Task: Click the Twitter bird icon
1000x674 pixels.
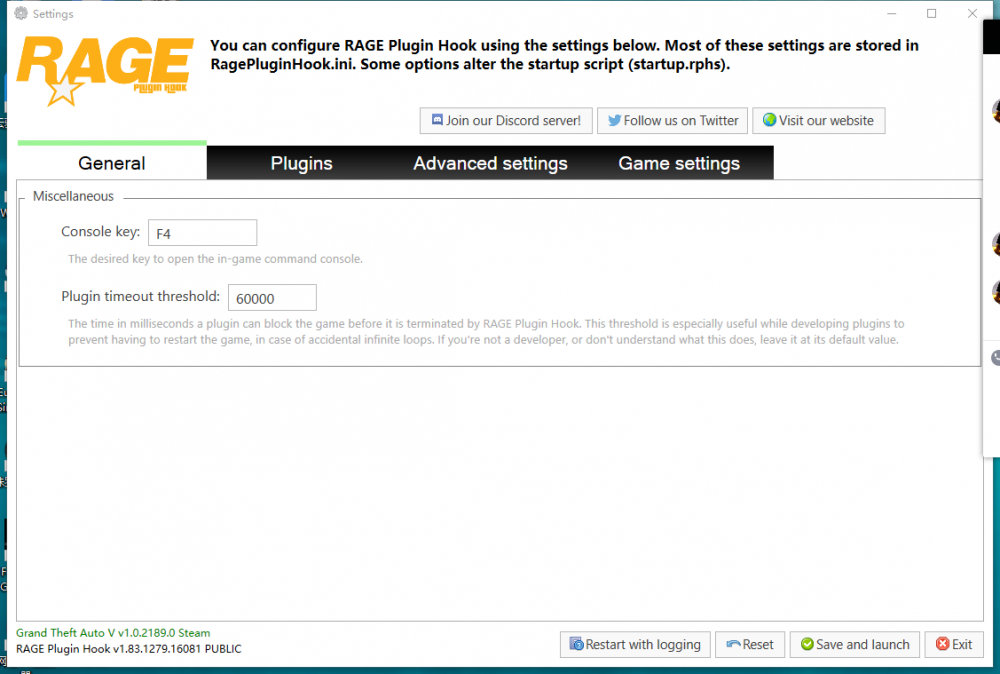Action: 613,121
